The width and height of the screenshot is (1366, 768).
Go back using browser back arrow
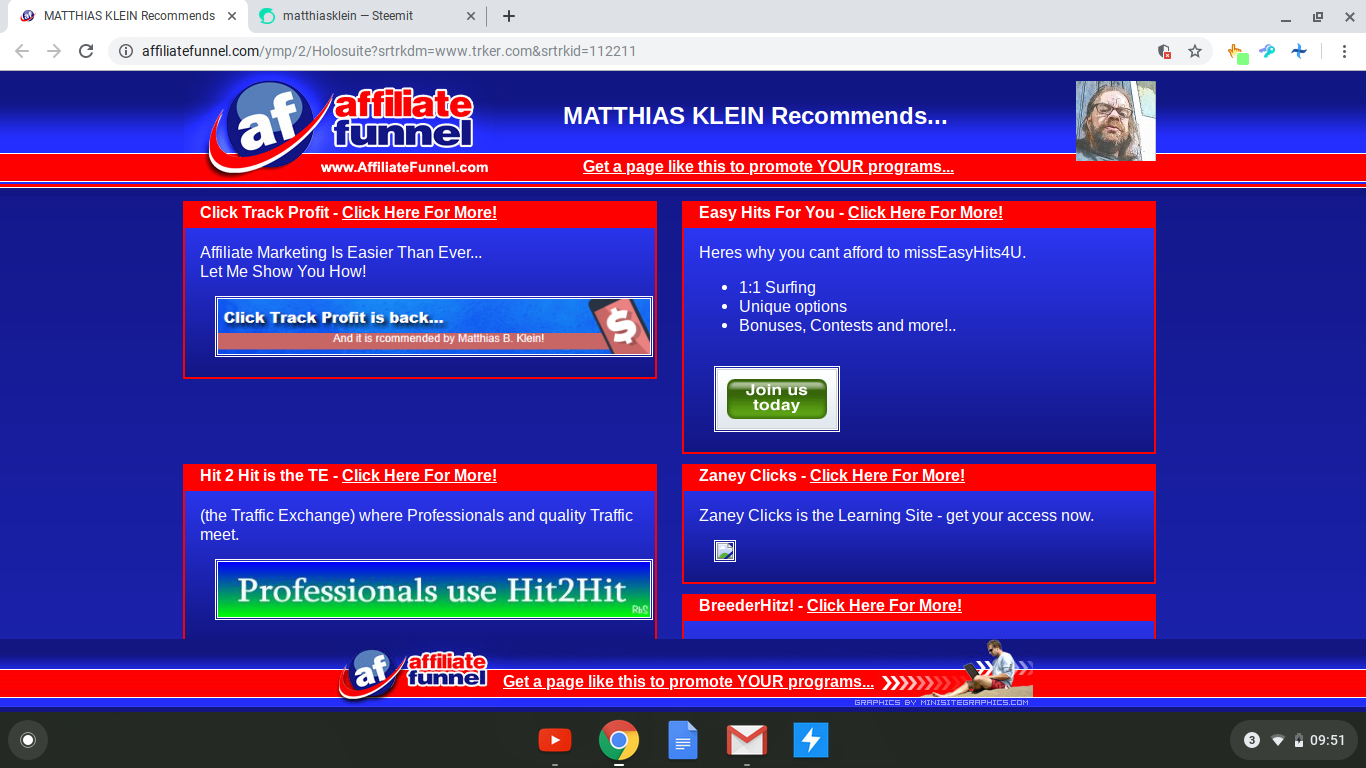point(22,51)
